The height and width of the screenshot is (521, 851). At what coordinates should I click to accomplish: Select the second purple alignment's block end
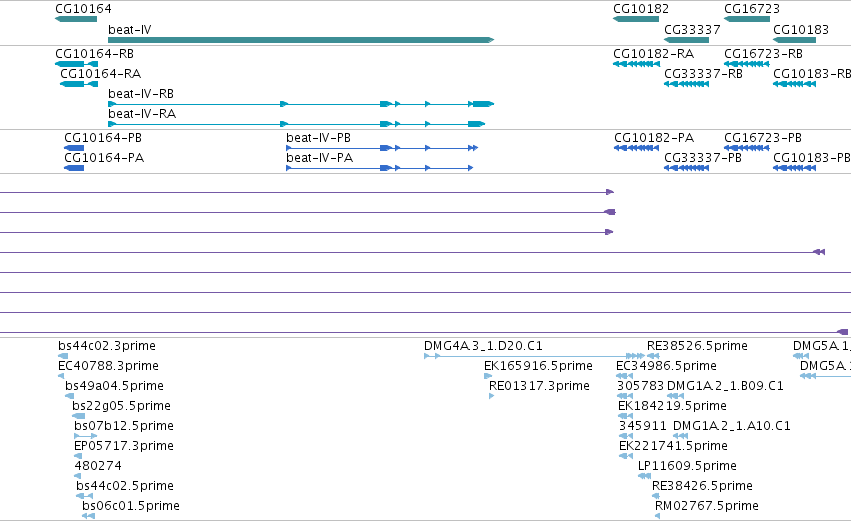[610, 212]
